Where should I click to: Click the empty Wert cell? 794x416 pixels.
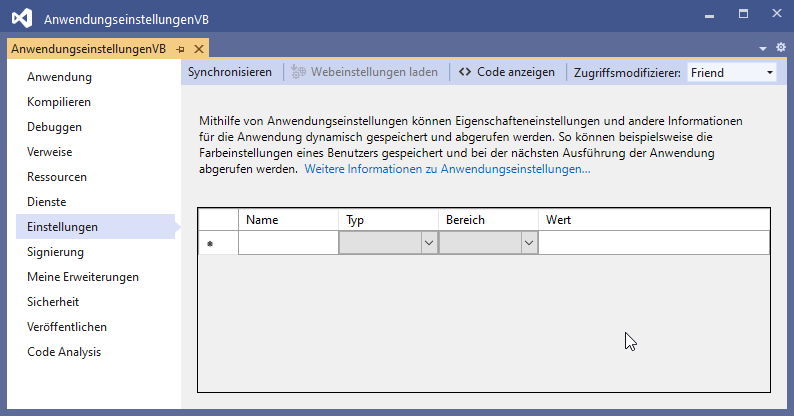654,243
